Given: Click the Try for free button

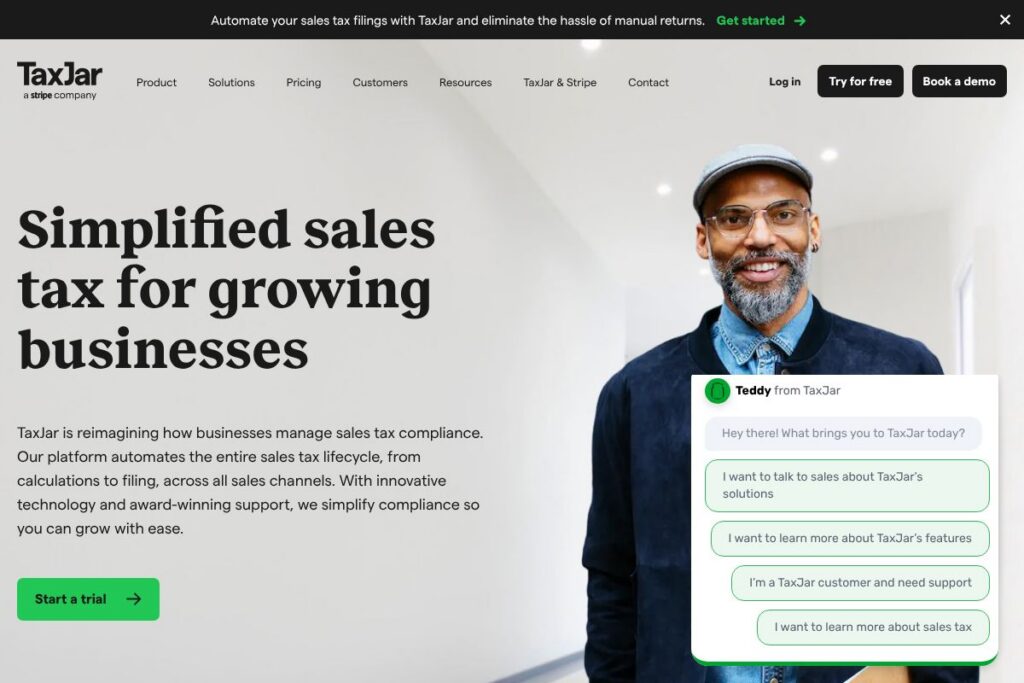Looking at the screenshot, I should (860, 81).
